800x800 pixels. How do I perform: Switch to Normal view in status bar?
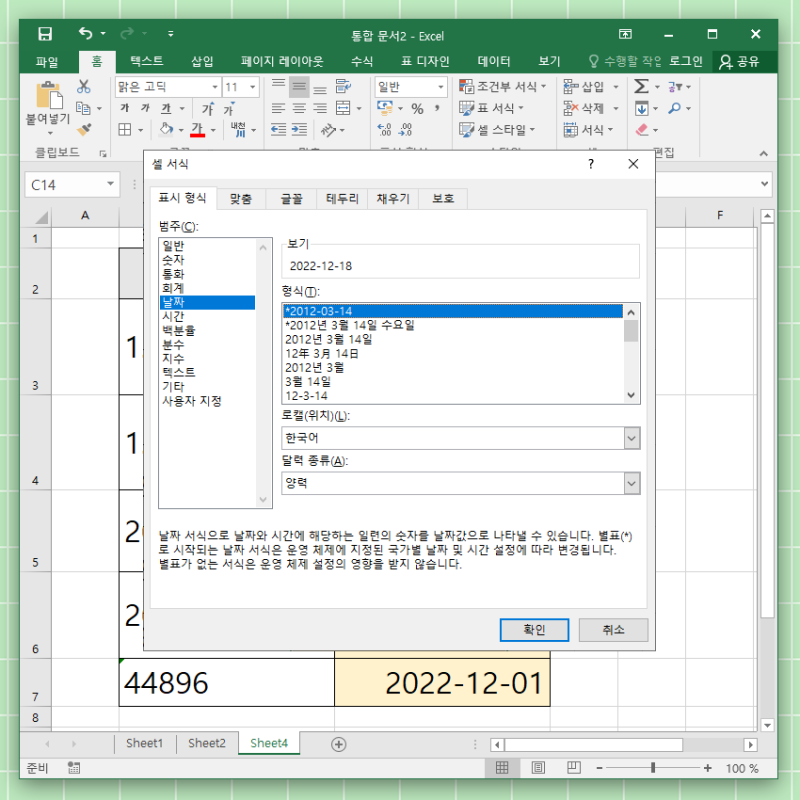502,767
